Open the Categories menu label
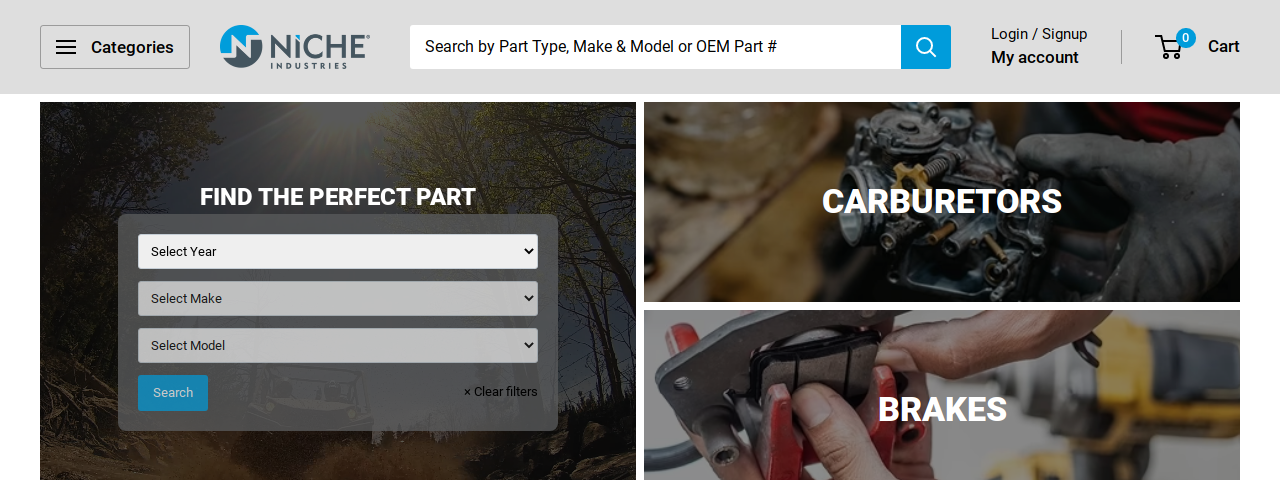 coord(132,47)
